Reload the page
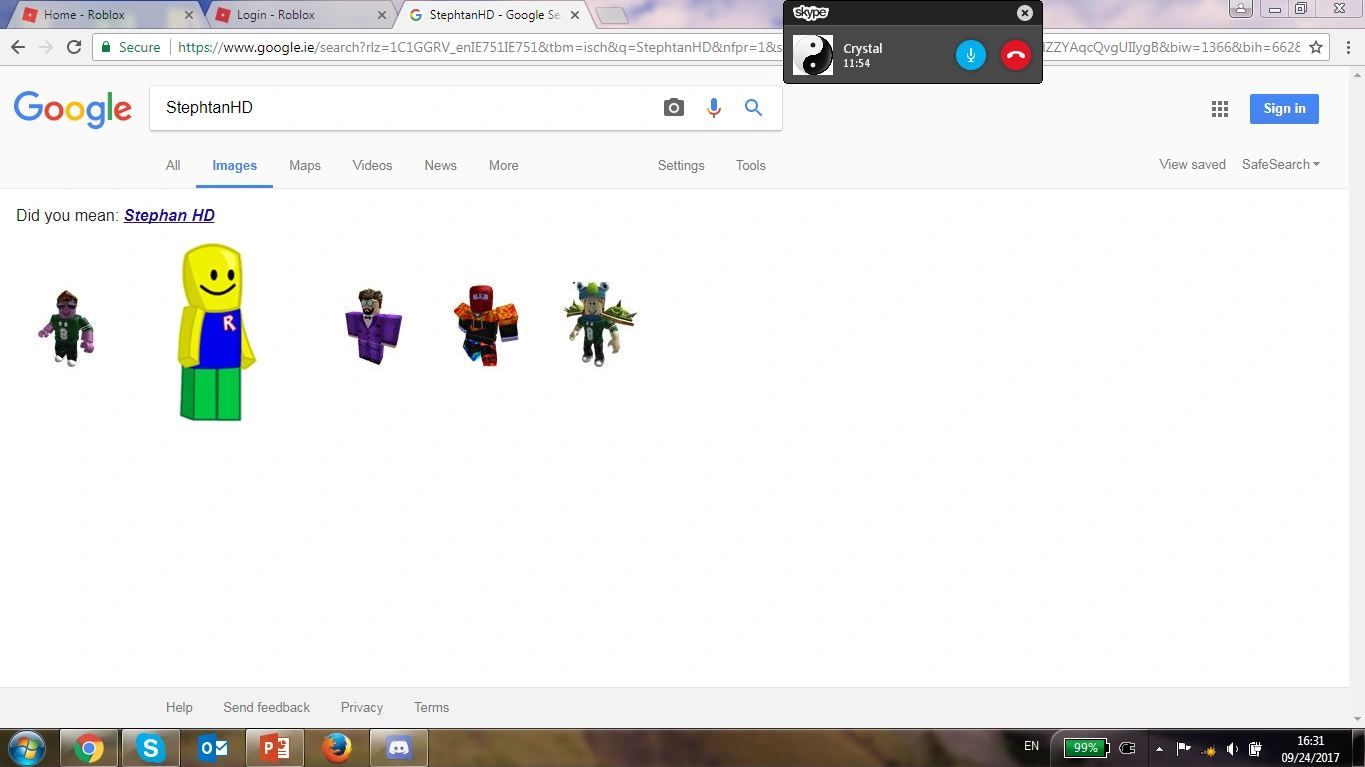The width and height of the screenshot is (1365, 767). pyautogui.click(x=73, y=47)
